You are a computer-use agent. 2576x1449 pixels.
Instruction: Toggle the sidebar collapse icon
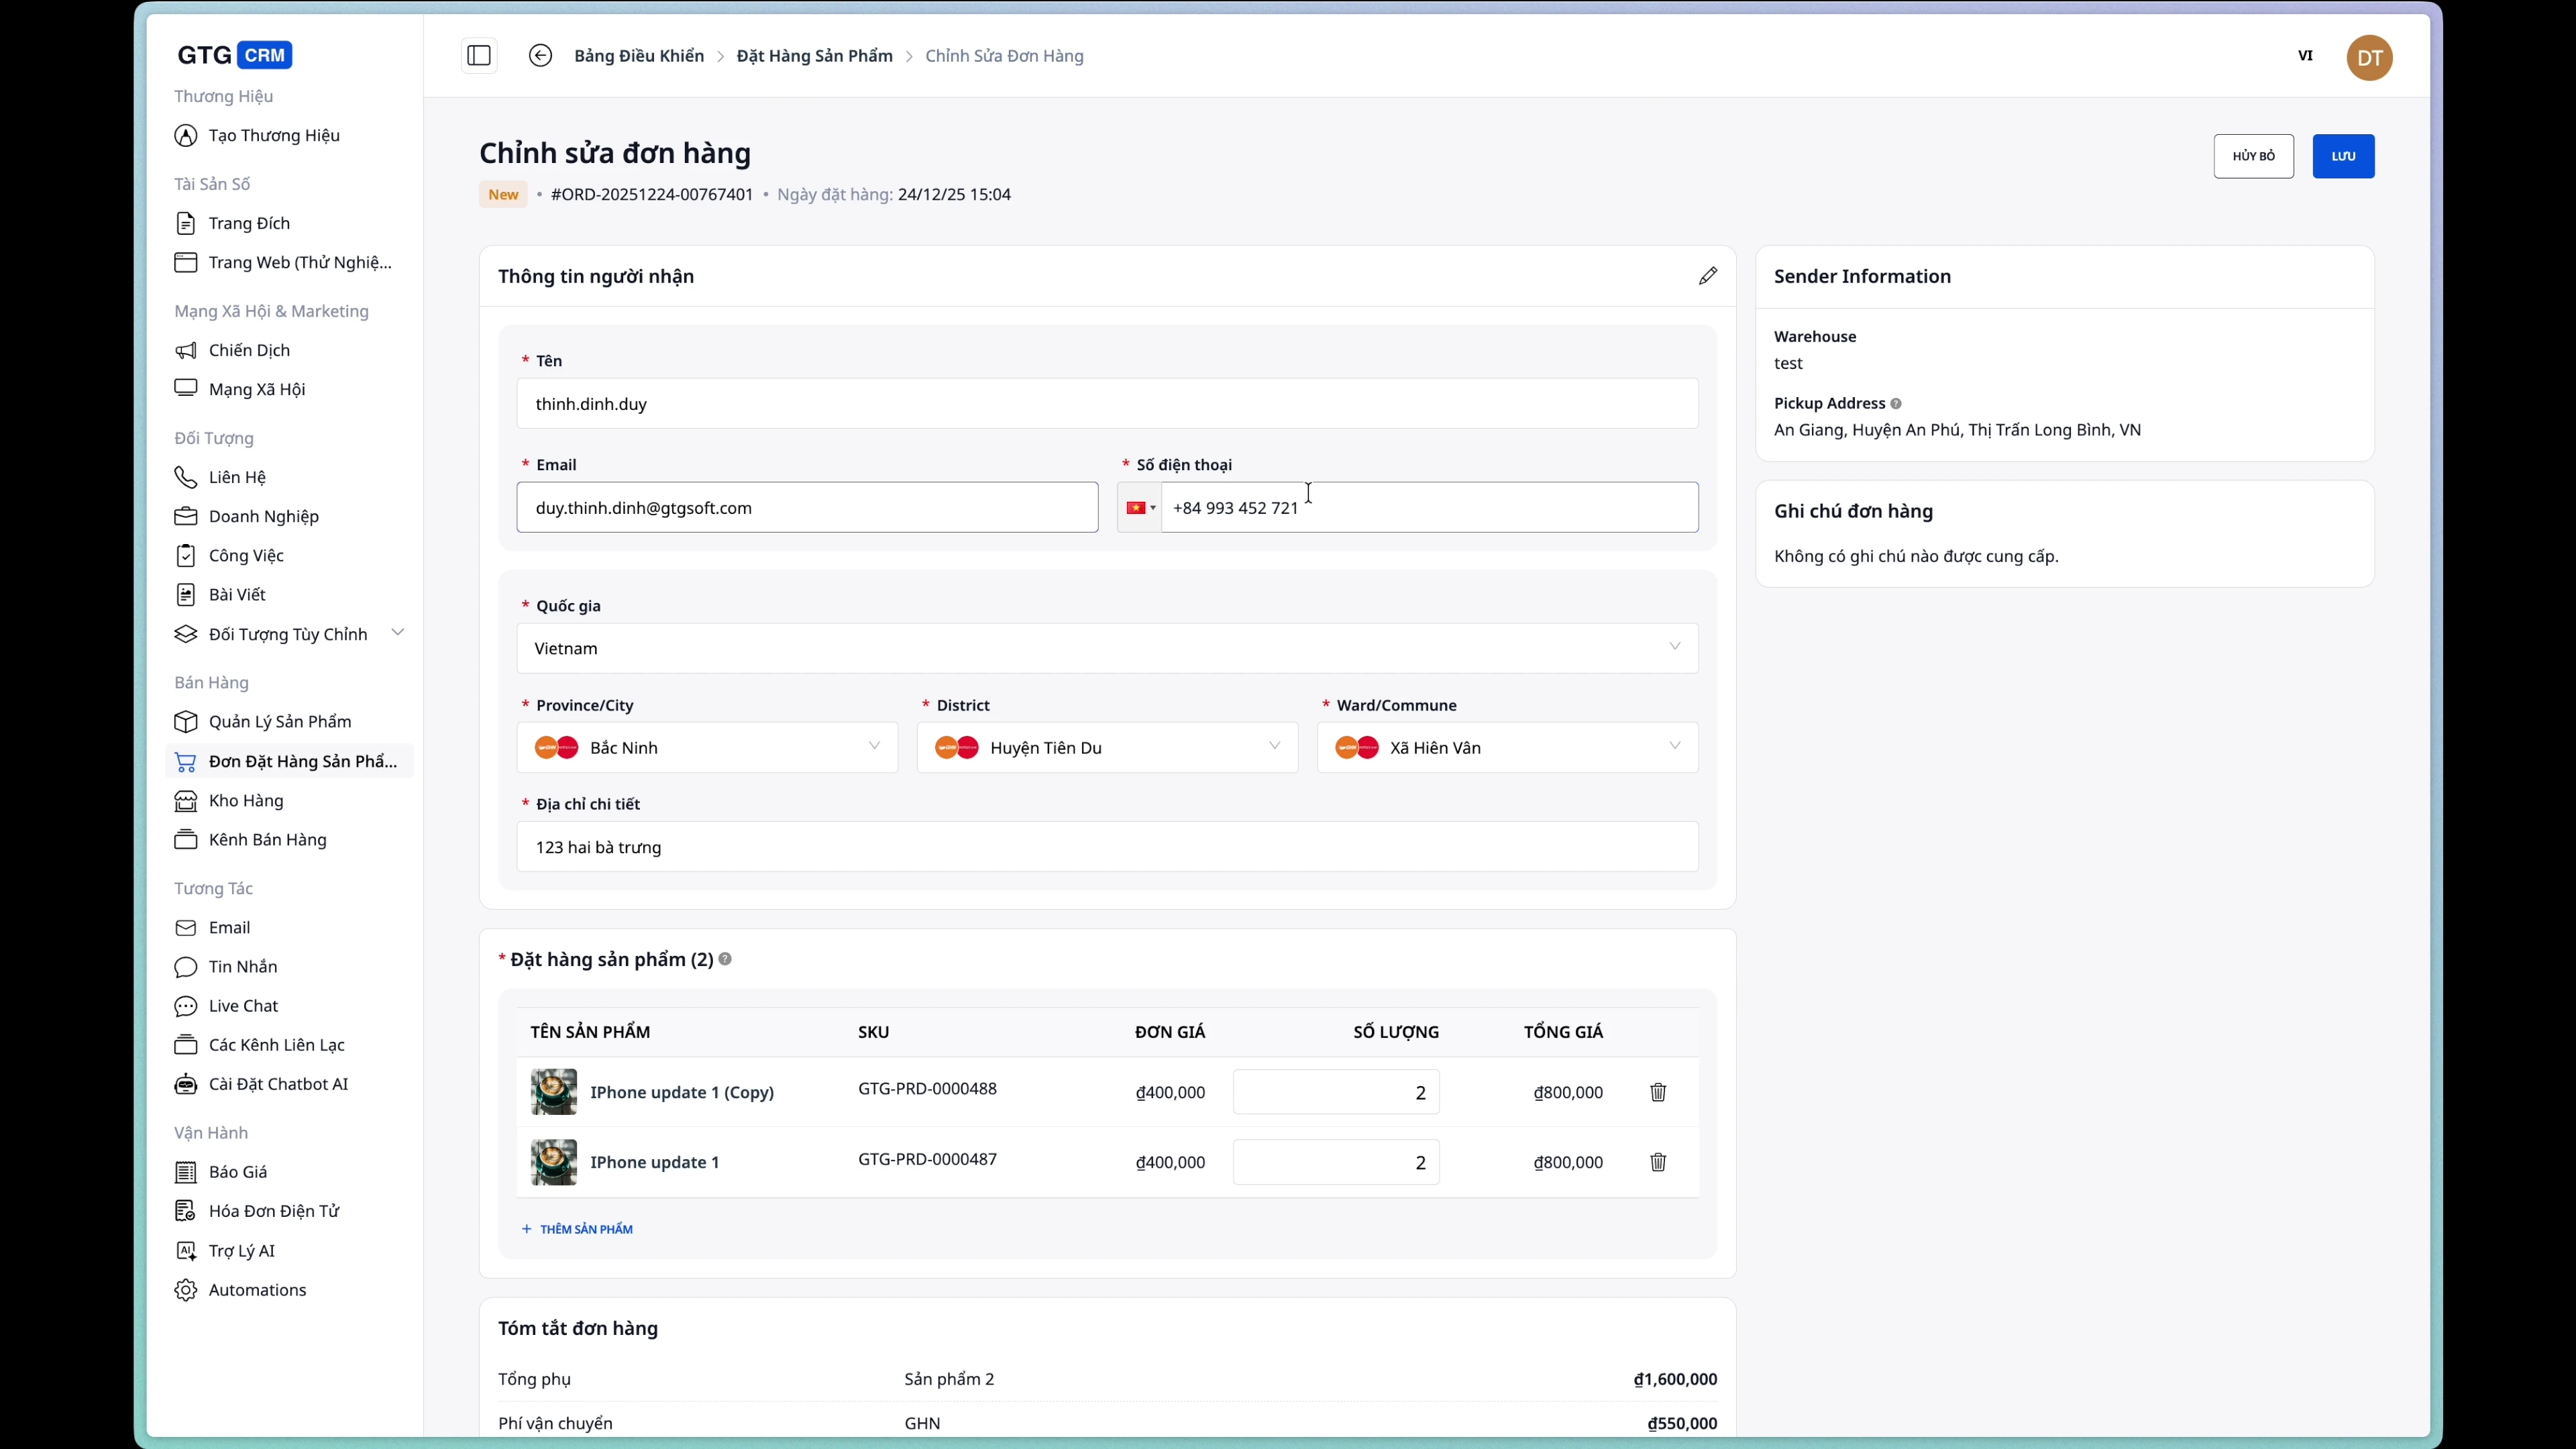(479, 56)
